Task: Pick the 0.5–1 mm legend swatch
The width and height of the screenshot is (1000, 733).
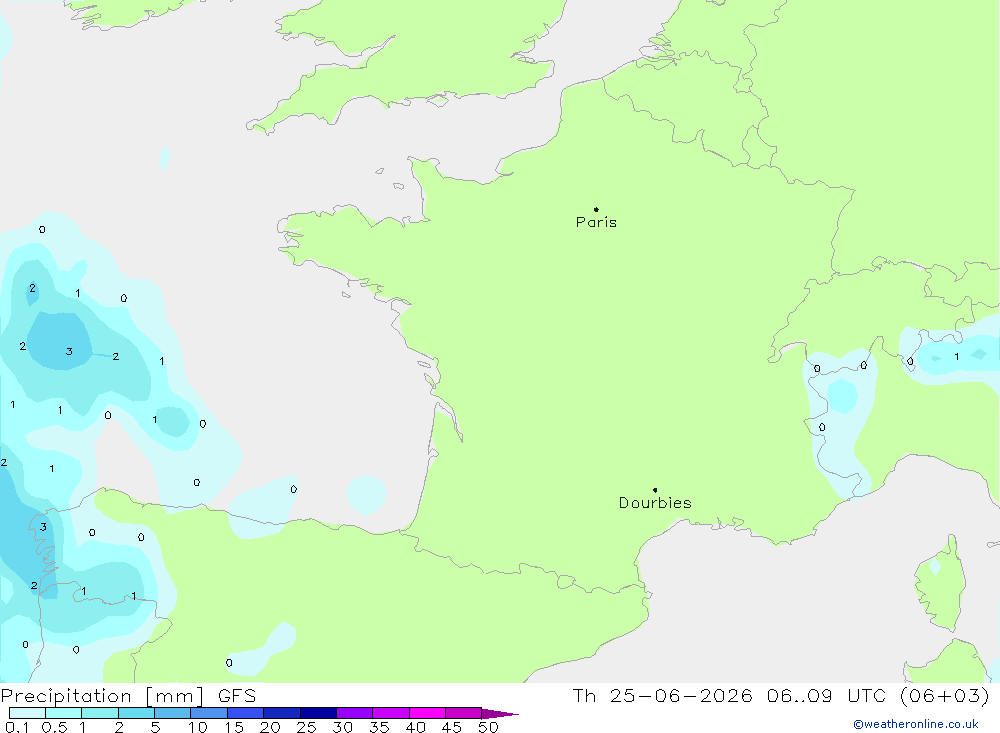Action: (x=64, y=713)
